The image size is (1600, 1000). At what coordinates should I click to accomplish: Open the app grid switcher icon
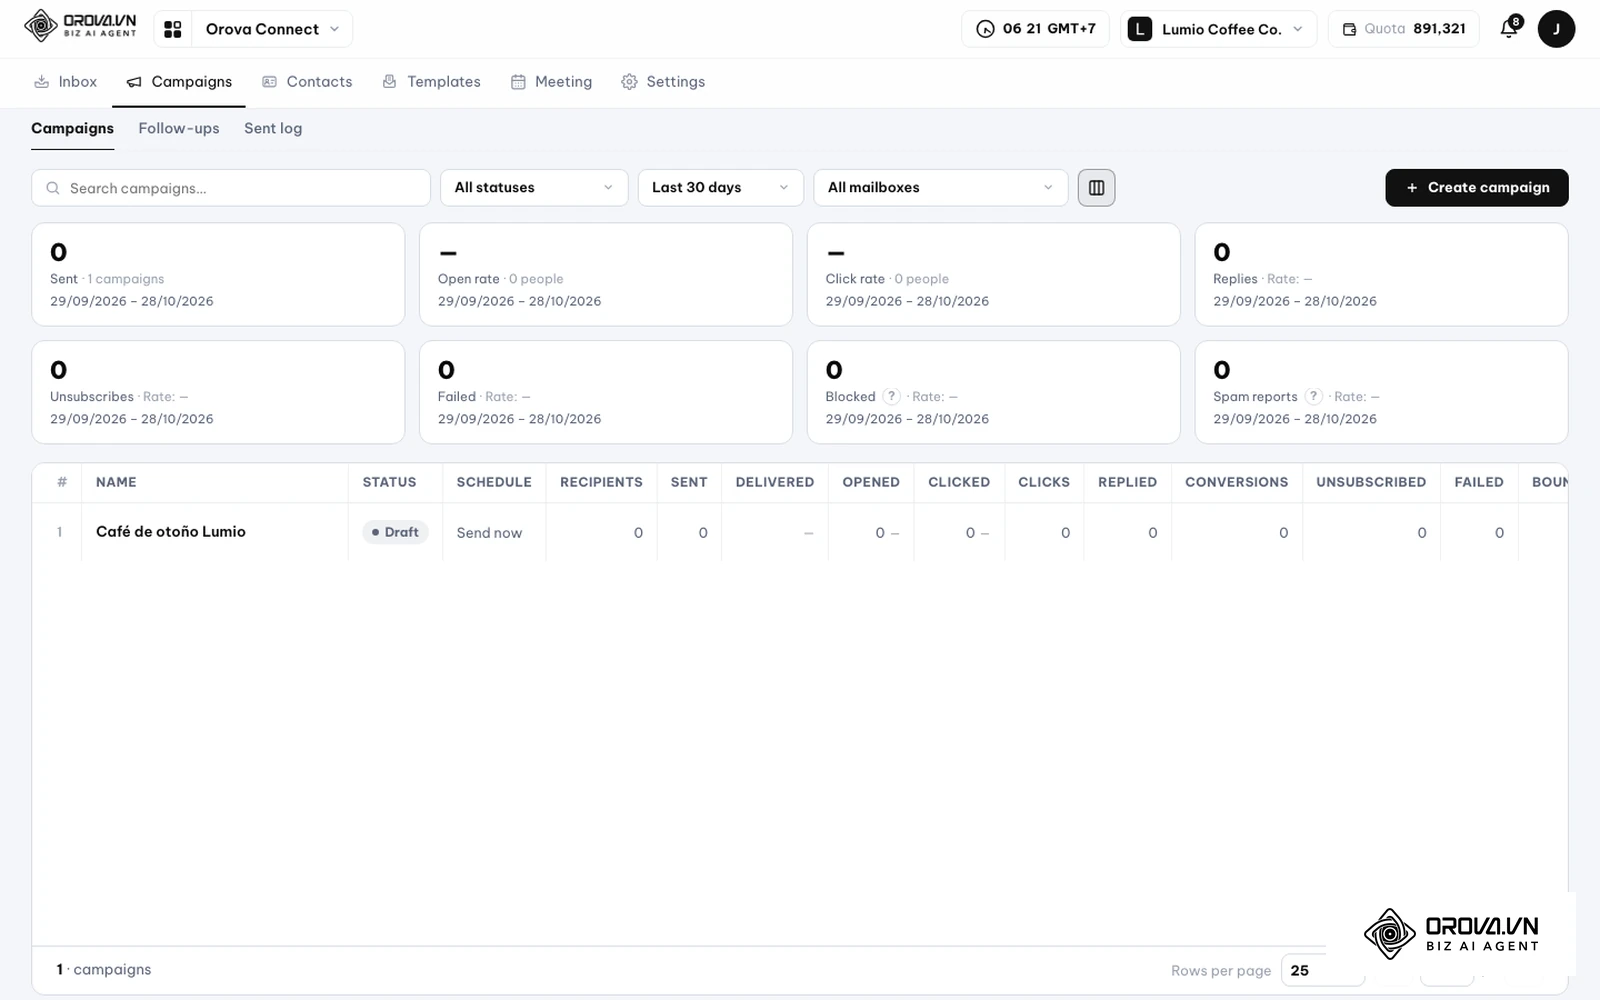[173, 29]
